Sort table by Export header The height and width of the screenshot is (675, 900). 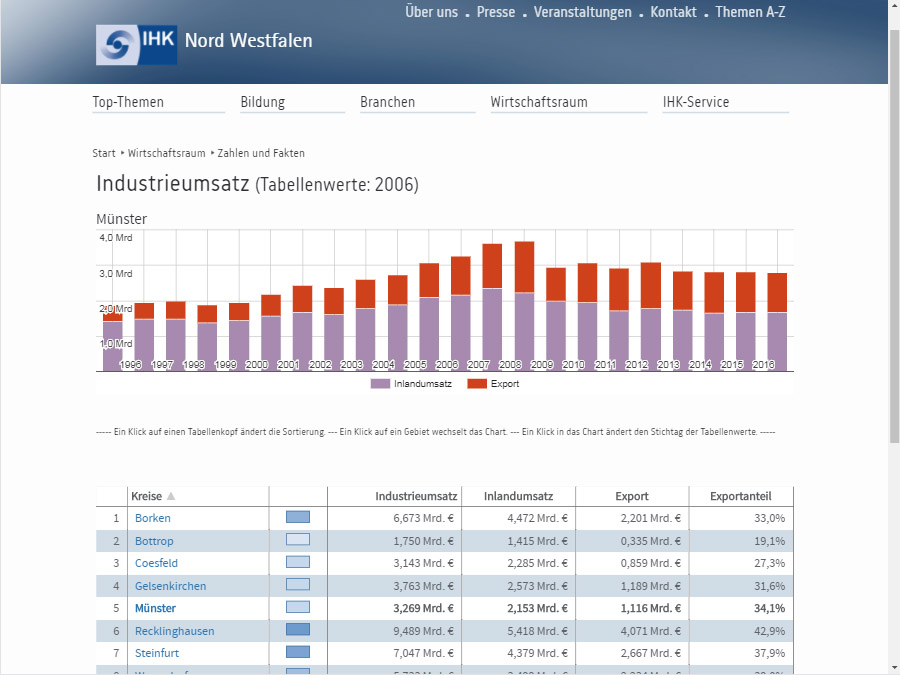click(x=632, y=496)
